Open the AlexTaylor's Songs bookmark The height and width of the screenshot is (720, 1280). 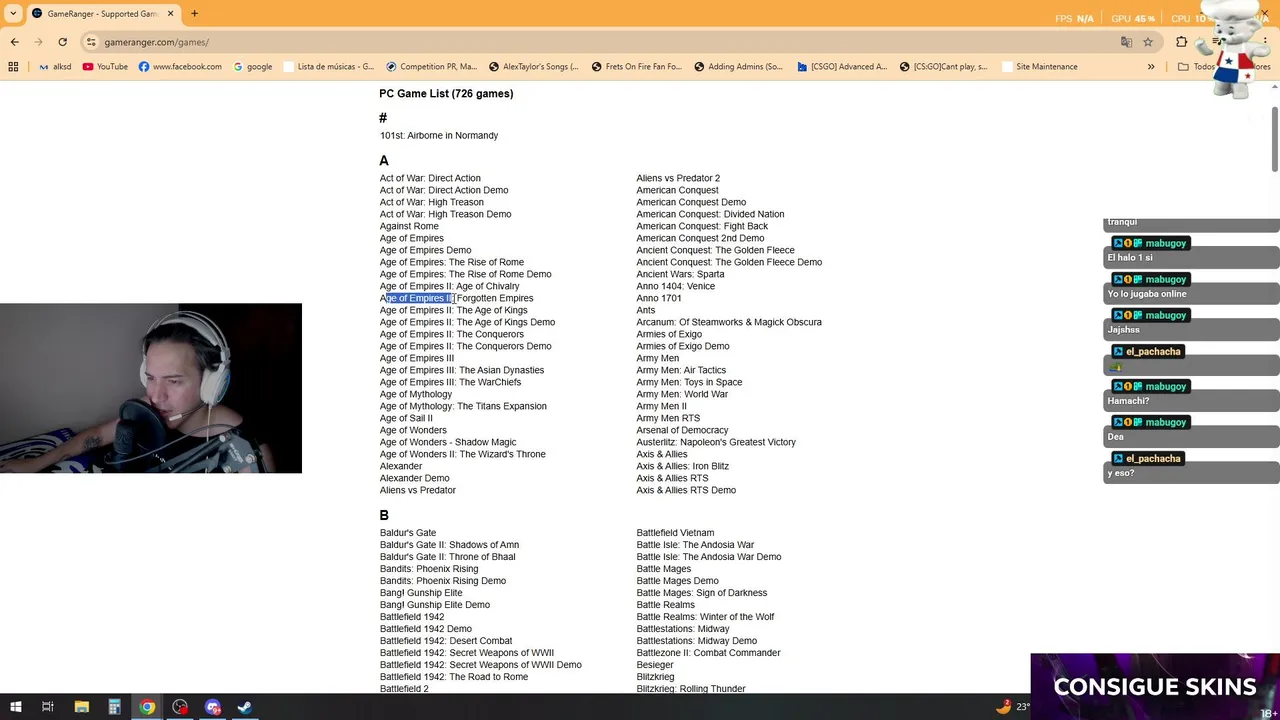click(534, 67)
